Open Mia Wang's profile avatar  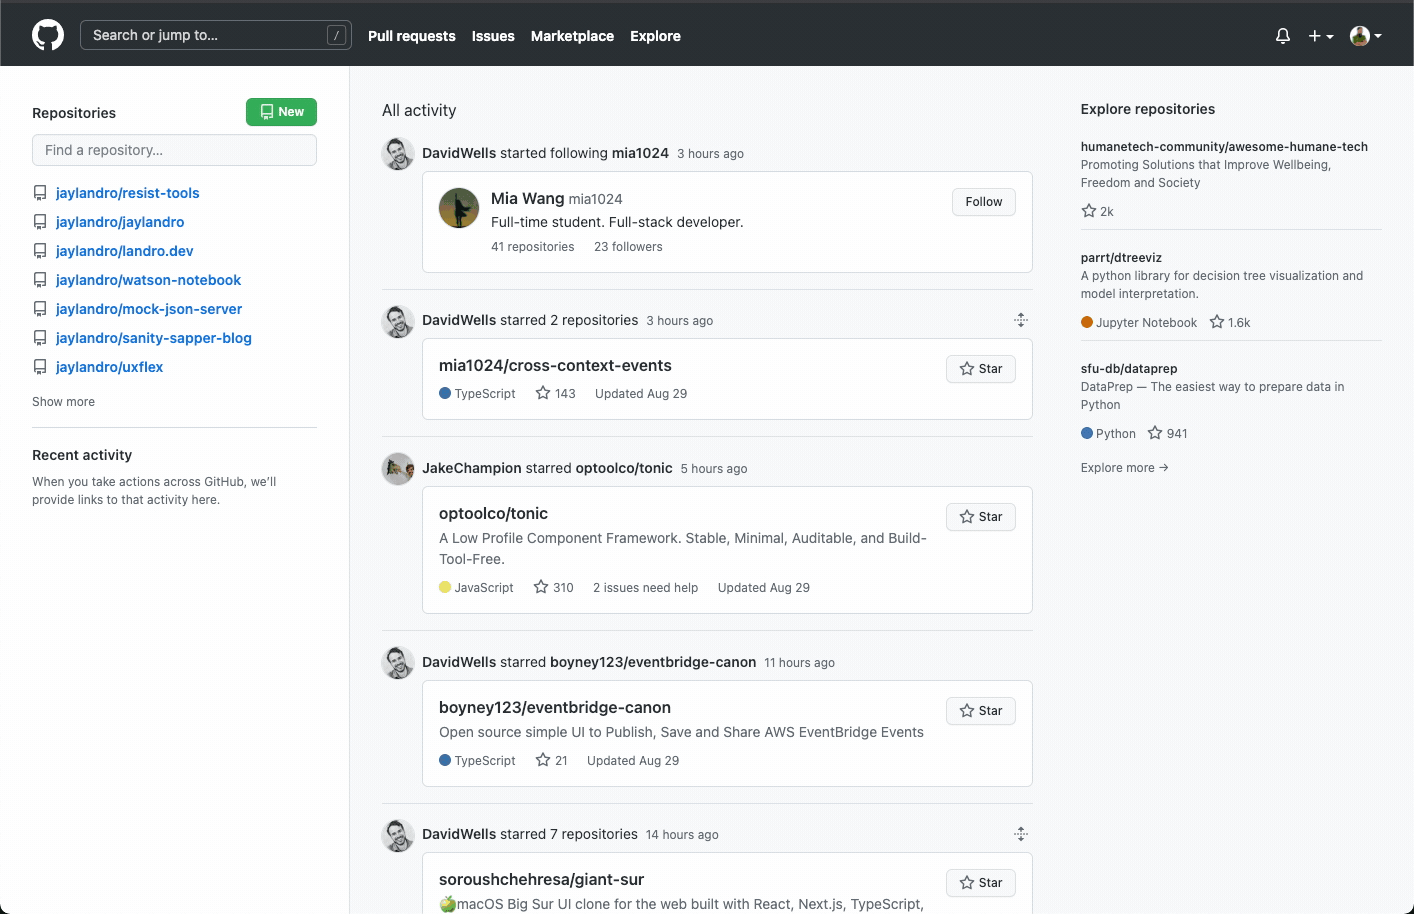[459, 208]
